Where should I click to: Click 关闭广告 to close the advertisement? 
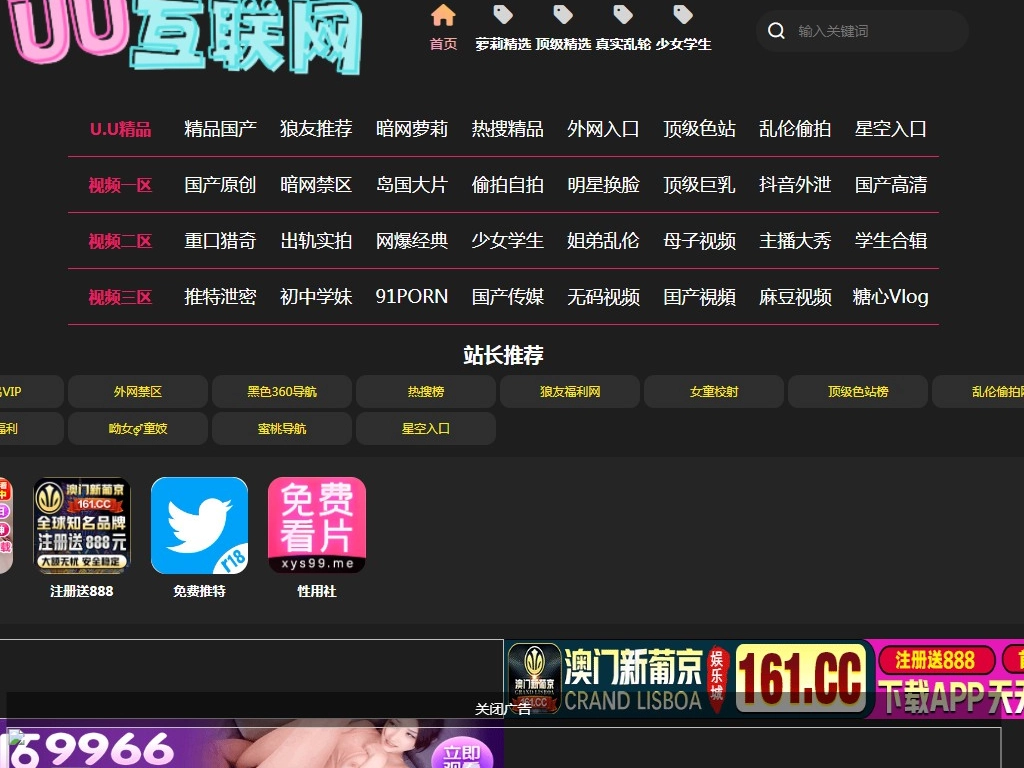point(503,707)
